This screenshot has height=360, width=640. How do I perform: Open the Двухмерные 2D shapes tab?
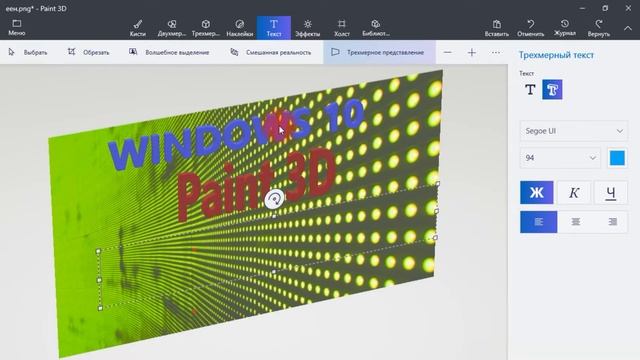click(x=172, y=28)
